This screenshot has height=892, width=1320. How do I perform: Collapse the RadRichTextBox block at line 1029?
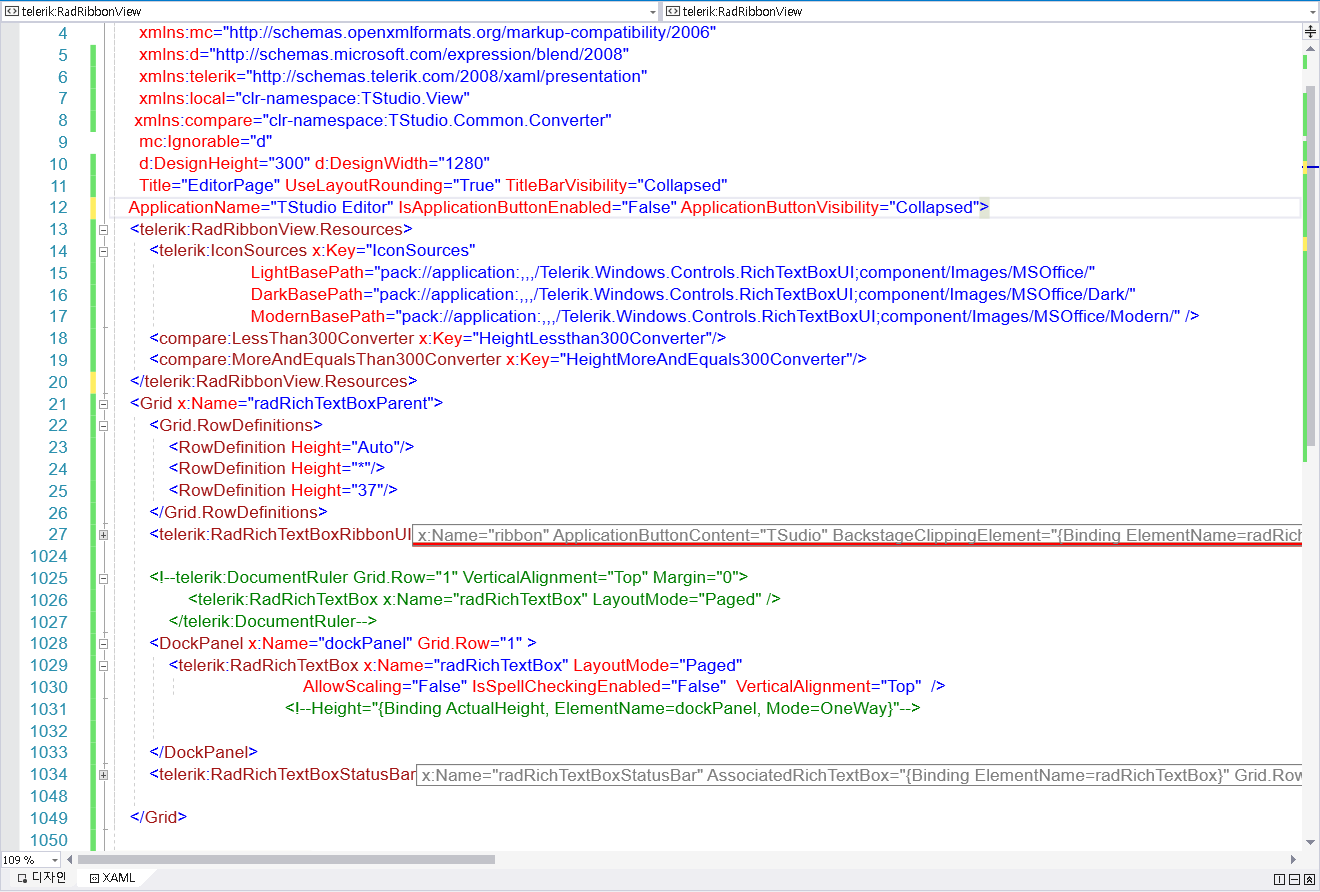coord(104,665)
